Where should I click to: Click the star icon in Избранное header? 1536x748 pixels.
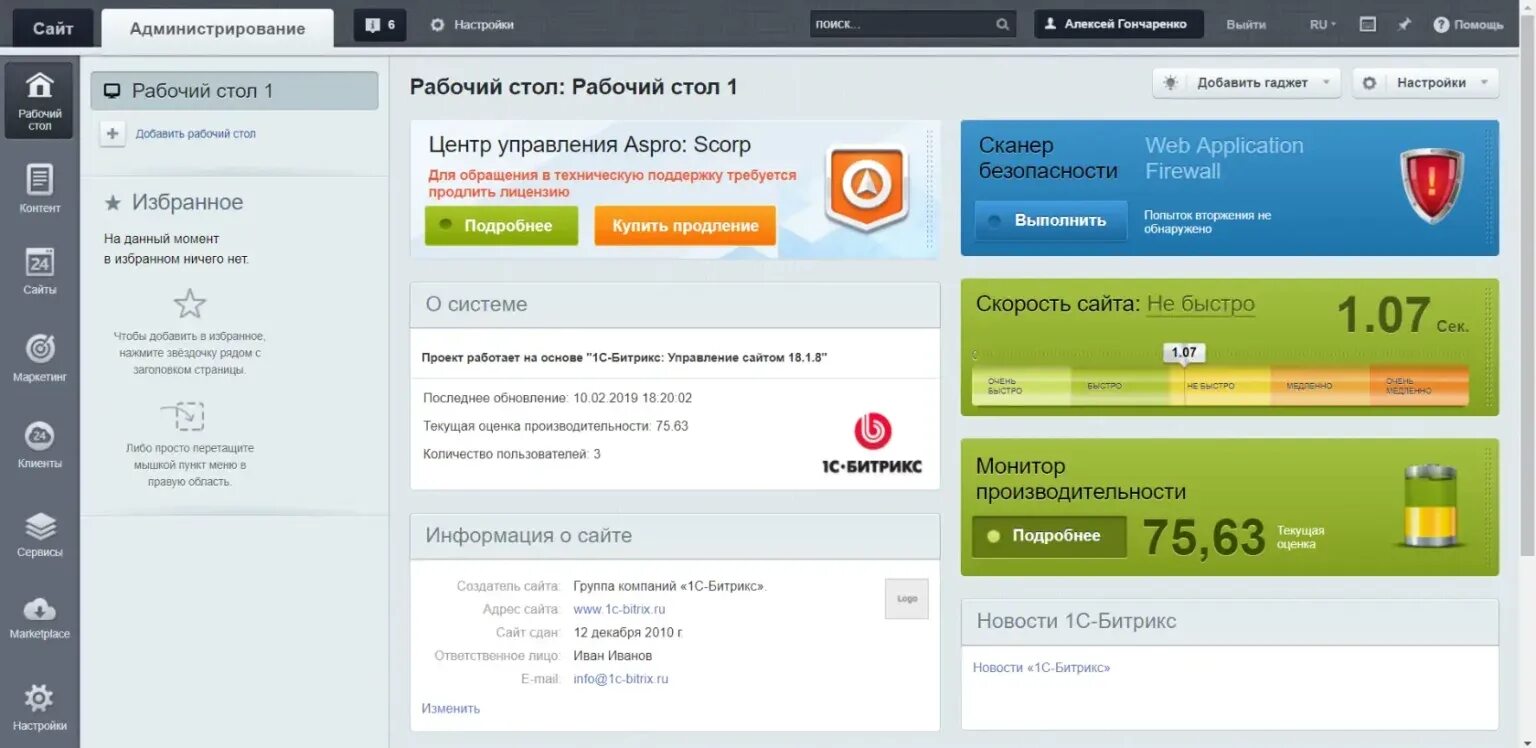pos(113,203)
